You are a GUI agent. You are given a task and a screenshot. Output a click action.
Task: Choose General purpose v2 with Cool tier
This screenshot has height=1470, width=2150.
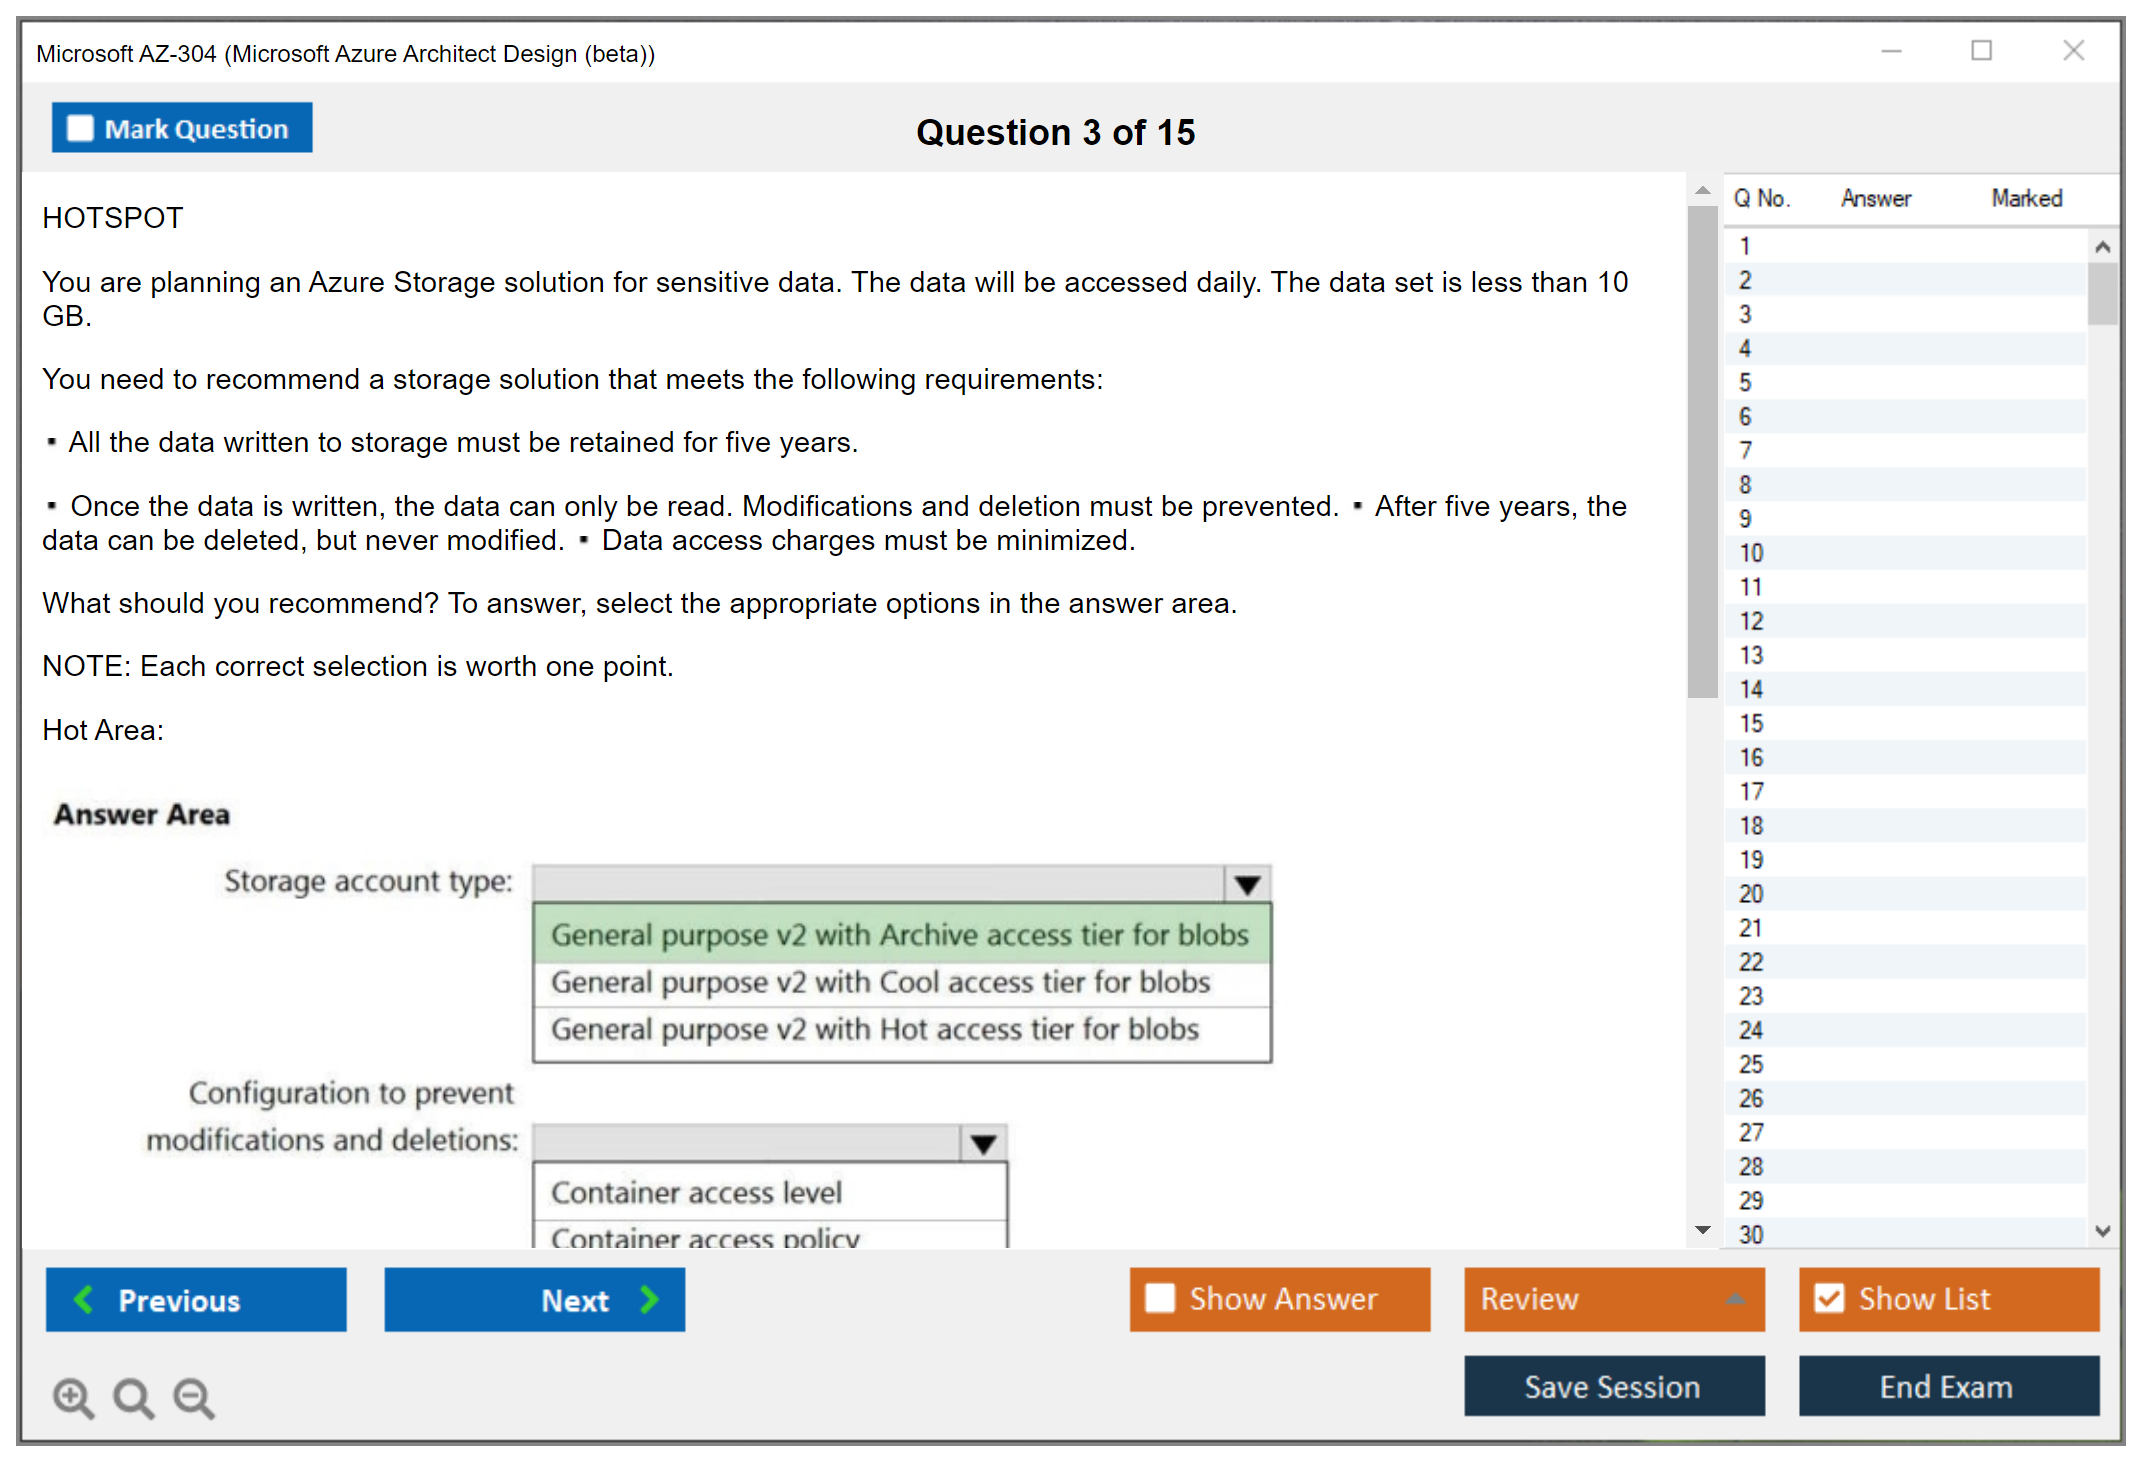880,982
